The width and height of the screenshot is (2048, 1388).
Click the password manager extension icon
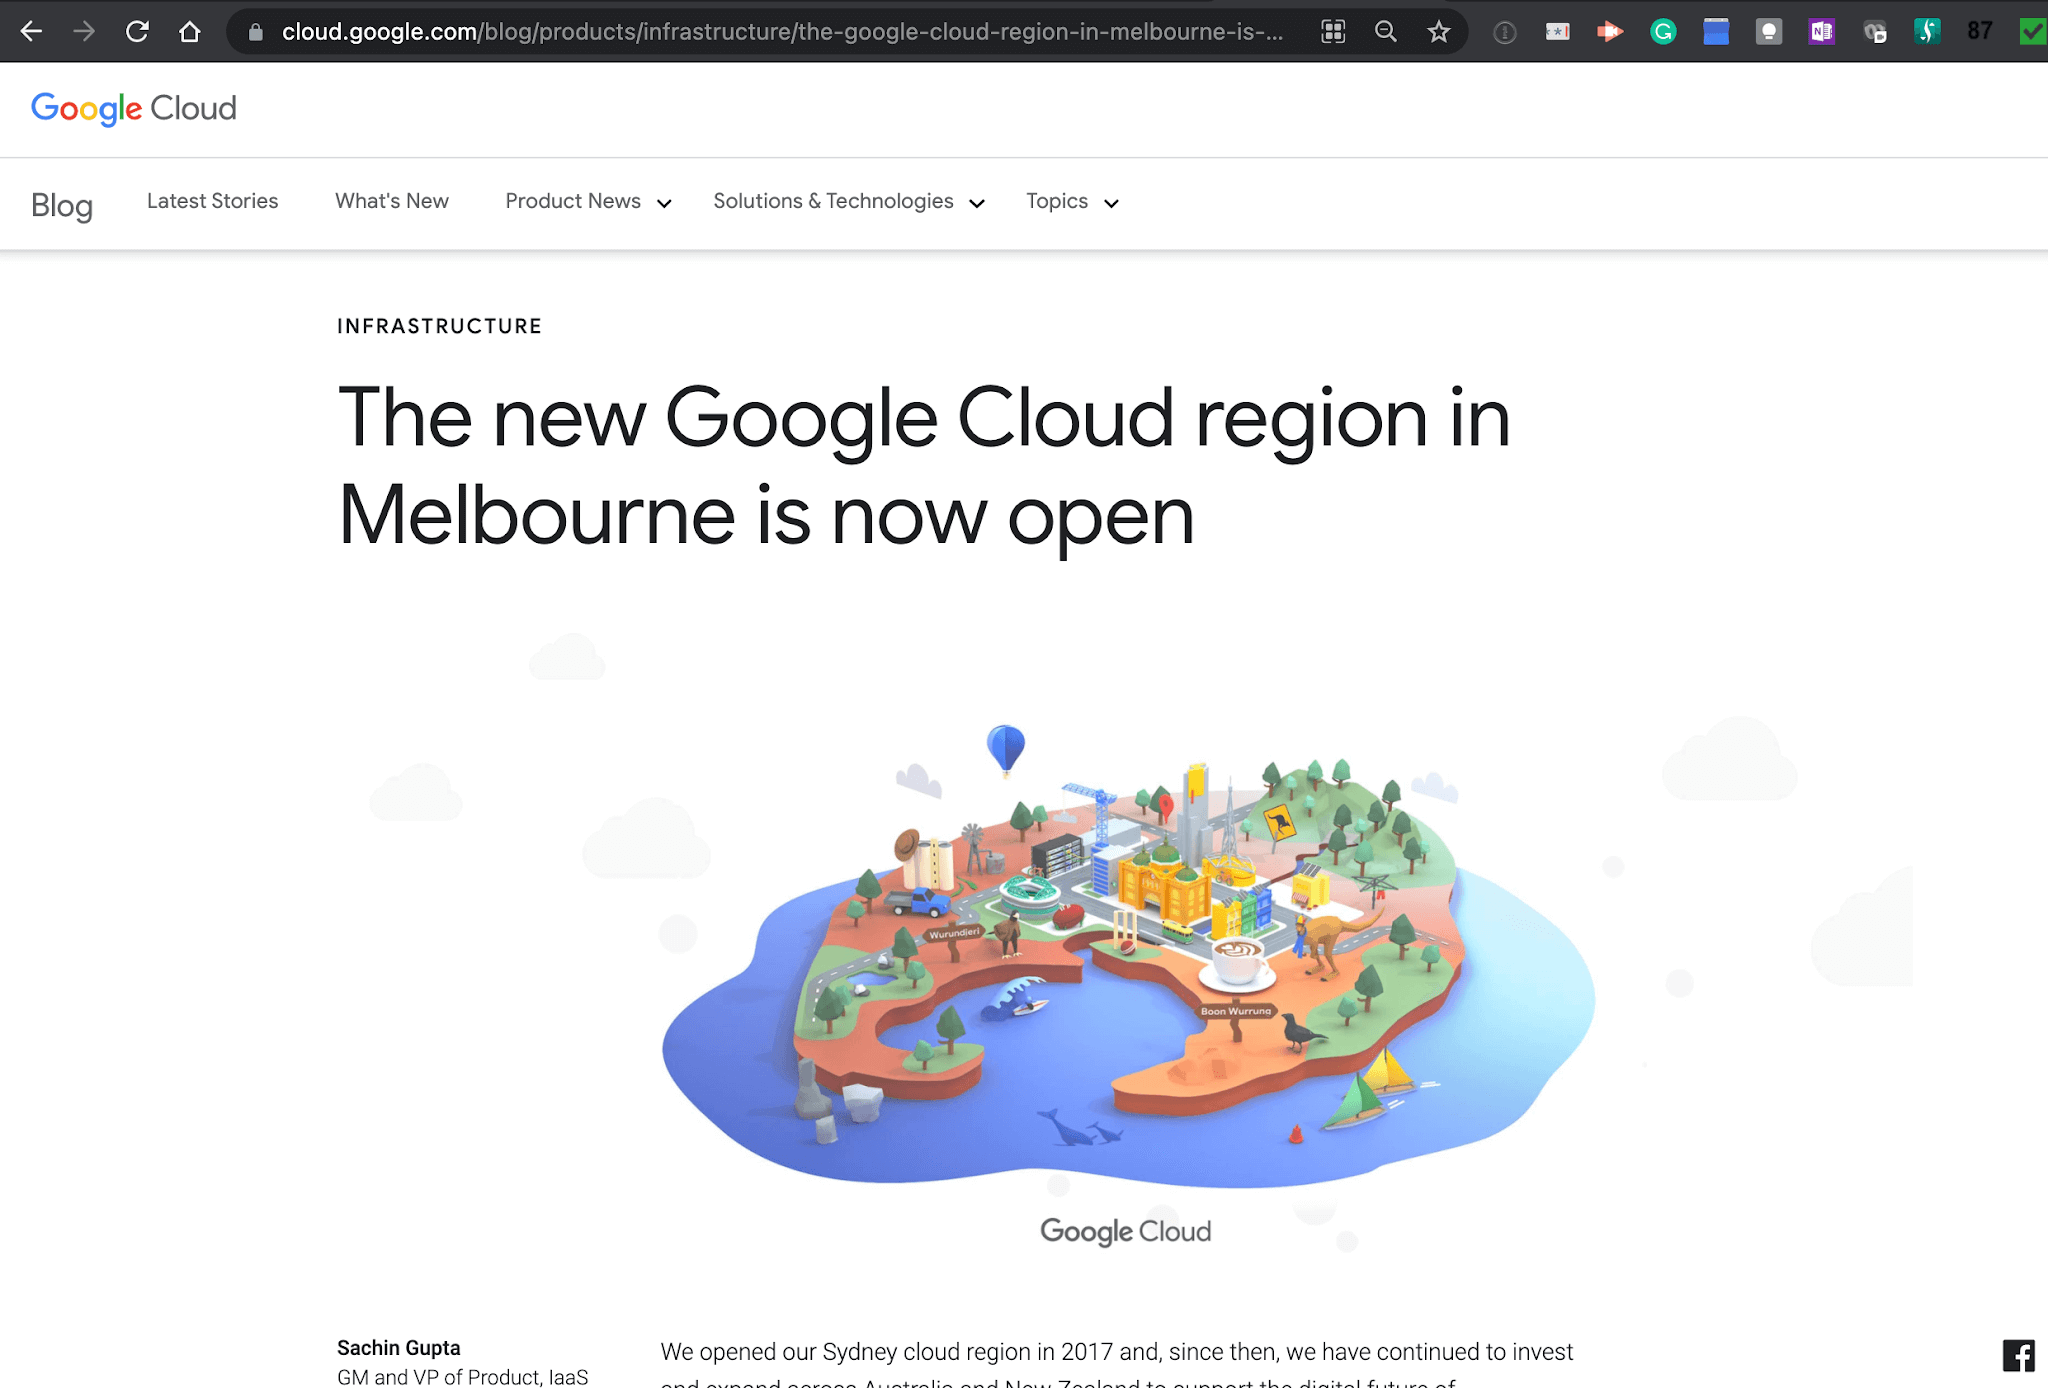pyautogui.click(x=1557, y=31)
